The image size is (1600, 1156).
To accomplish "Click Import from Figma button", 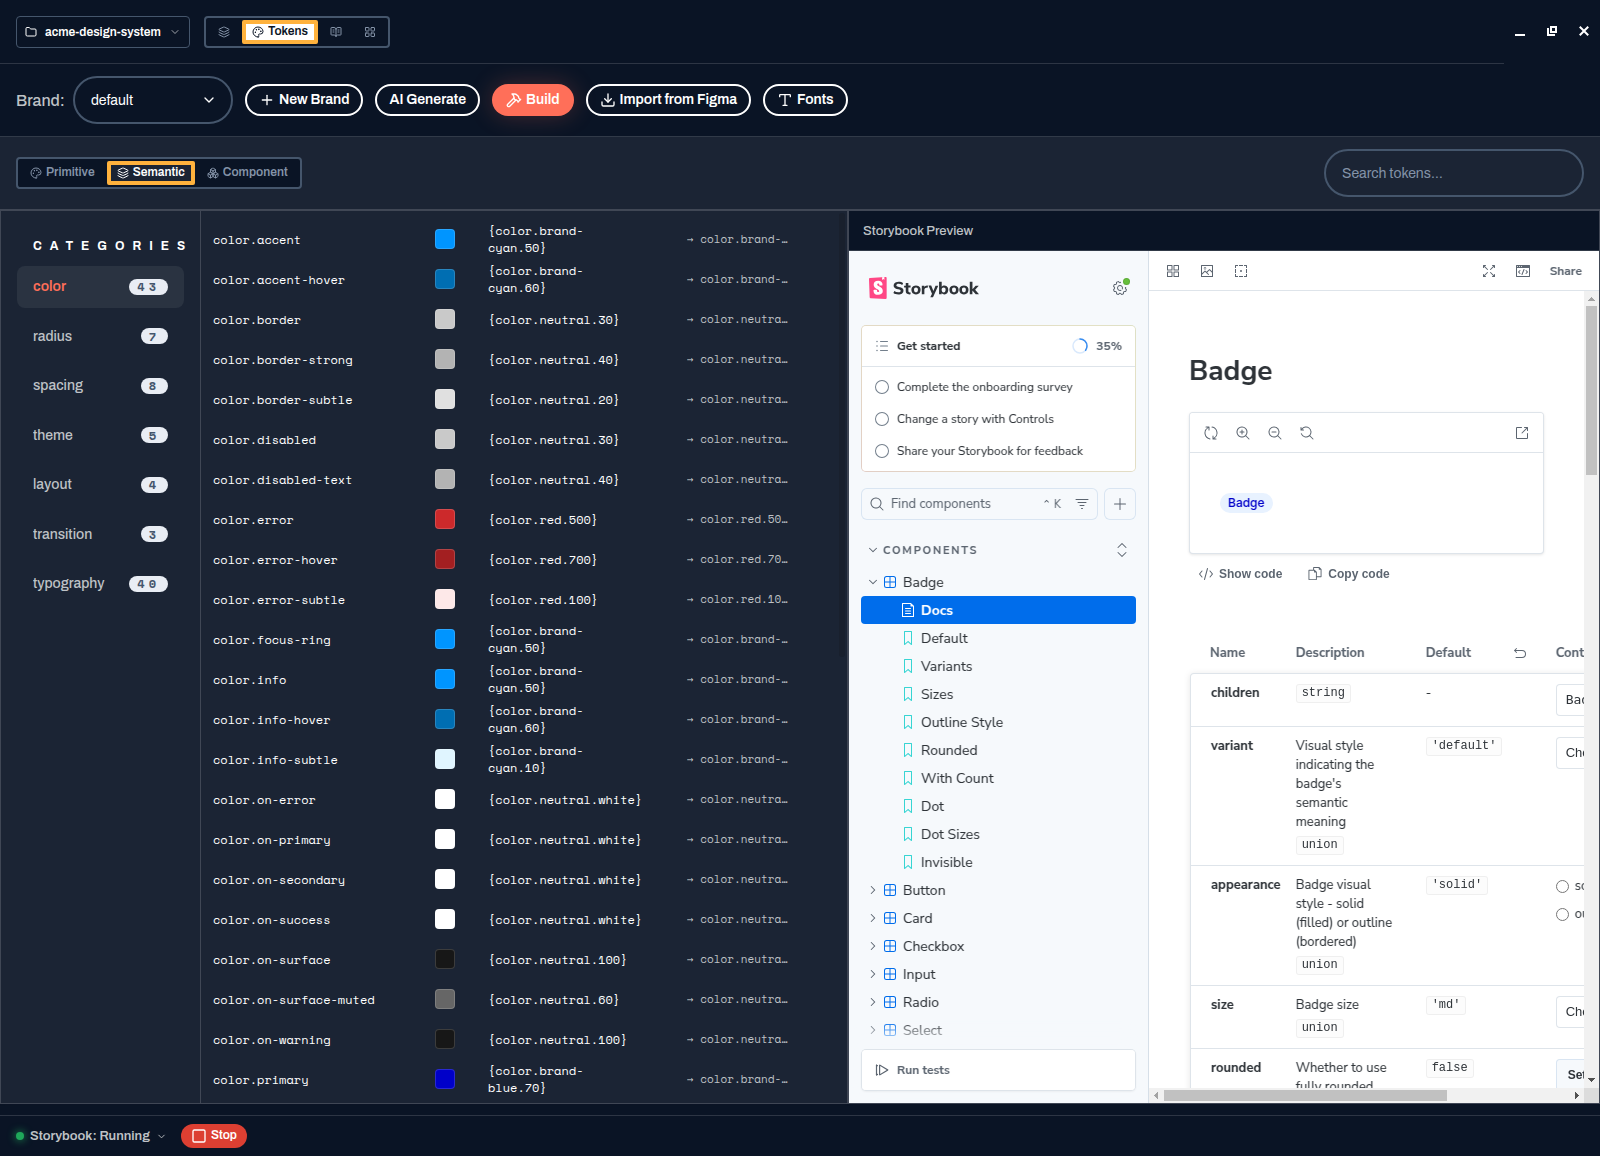I will point(668,100).
